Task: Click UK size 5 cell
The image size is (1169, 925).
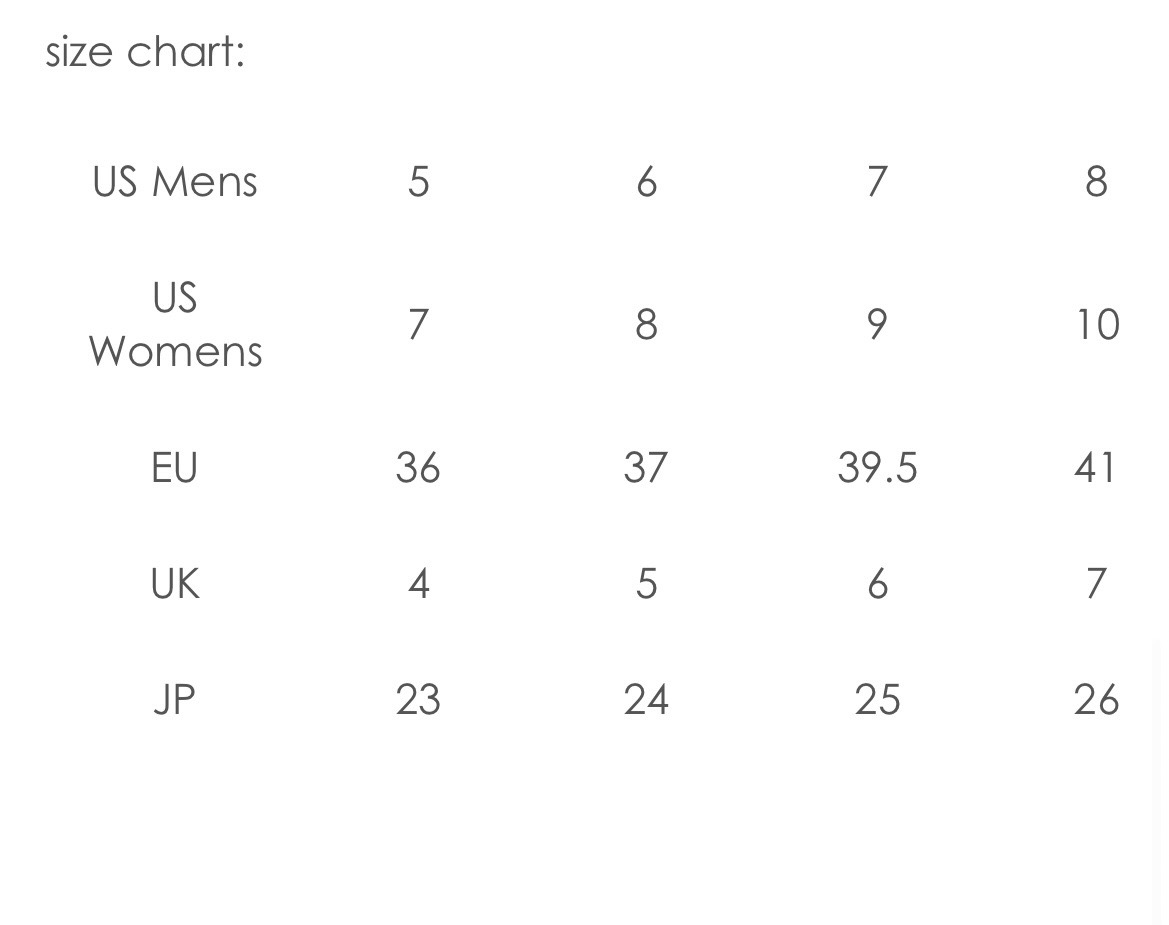Action: click(646, 583)
